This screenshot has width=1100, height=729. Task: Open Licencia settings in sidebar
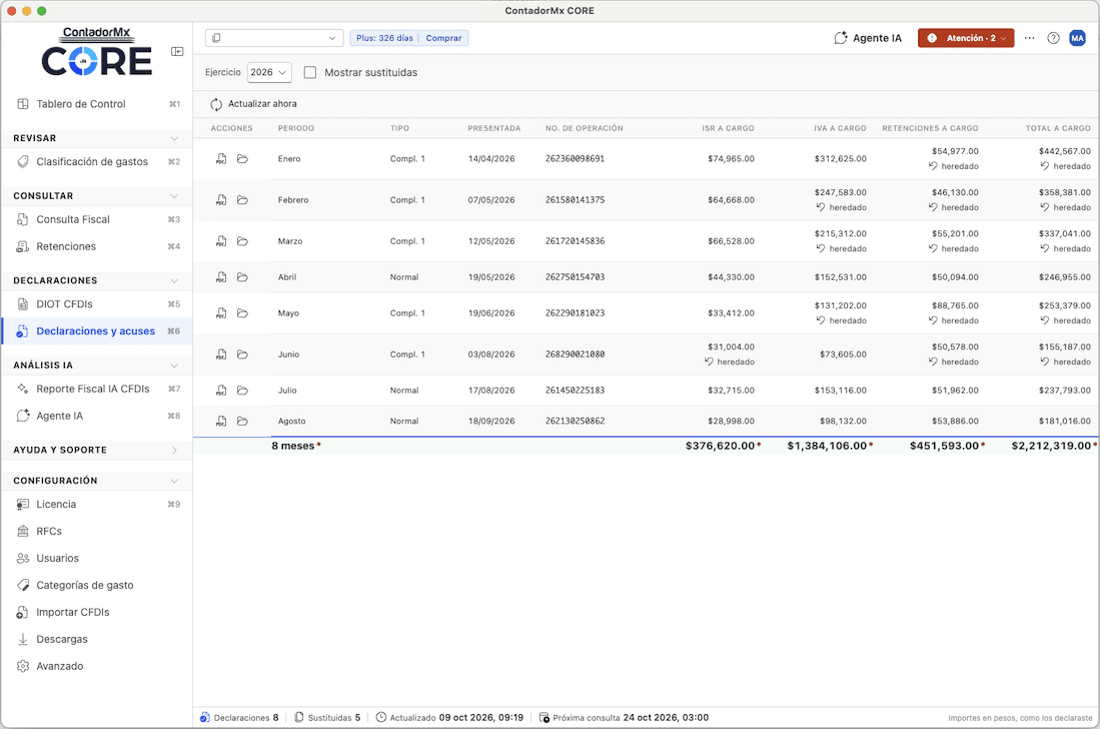coord(97,504)
